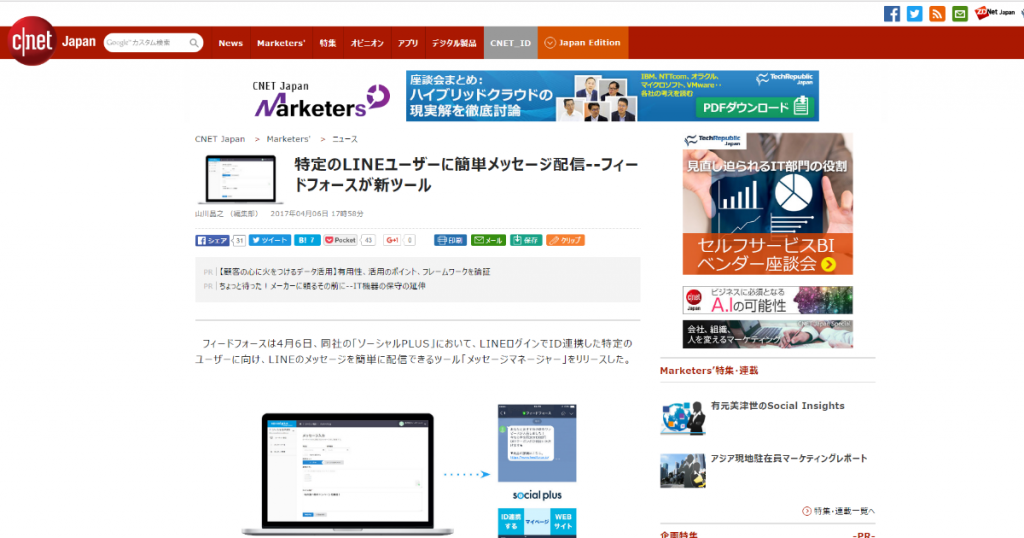This screenshot has width=1024, height=538.
Task: Expand the Japan Edition dropdown
Action: coord(583,43)
